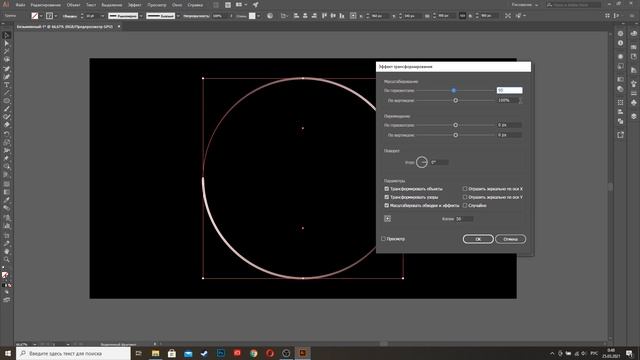Select the Paintbrush tool
640x360 pixels.
tap(7, 109)
